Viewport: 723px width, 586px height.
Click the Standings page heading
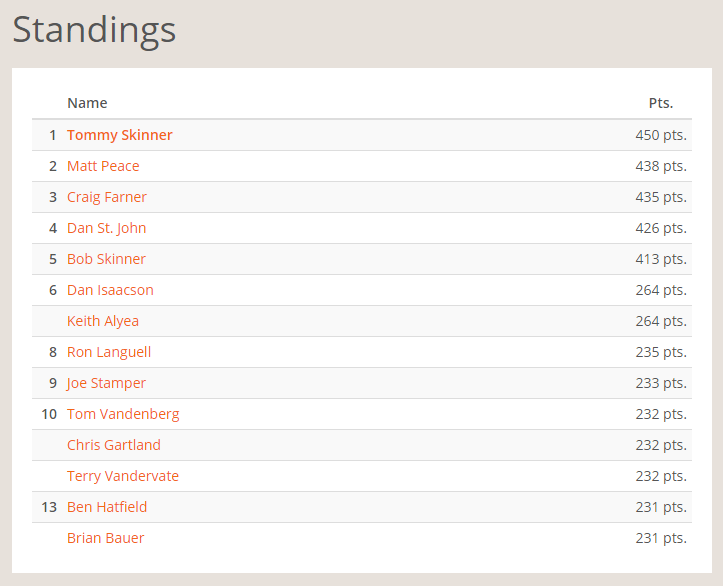(x=94, y=30)
